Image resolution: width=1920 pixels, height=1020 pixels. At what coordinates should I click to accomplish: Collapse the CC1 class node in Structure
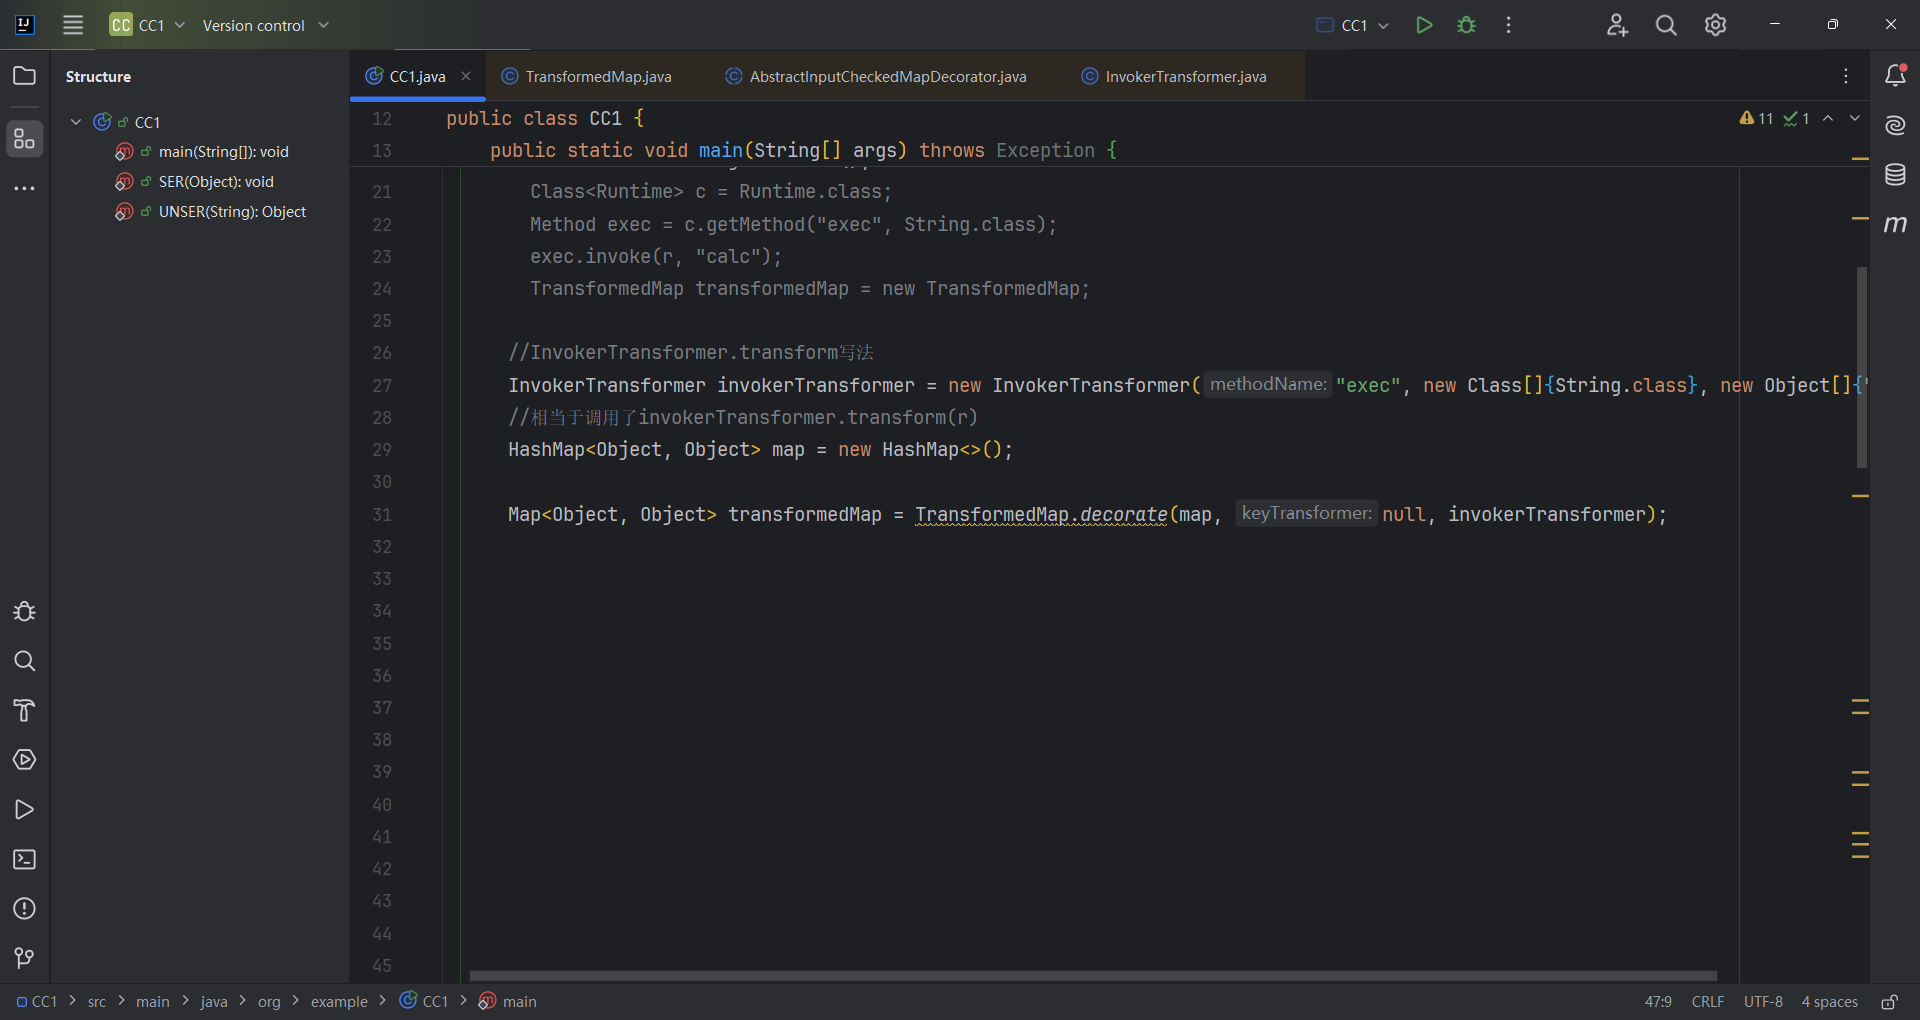tap(76, 122)
